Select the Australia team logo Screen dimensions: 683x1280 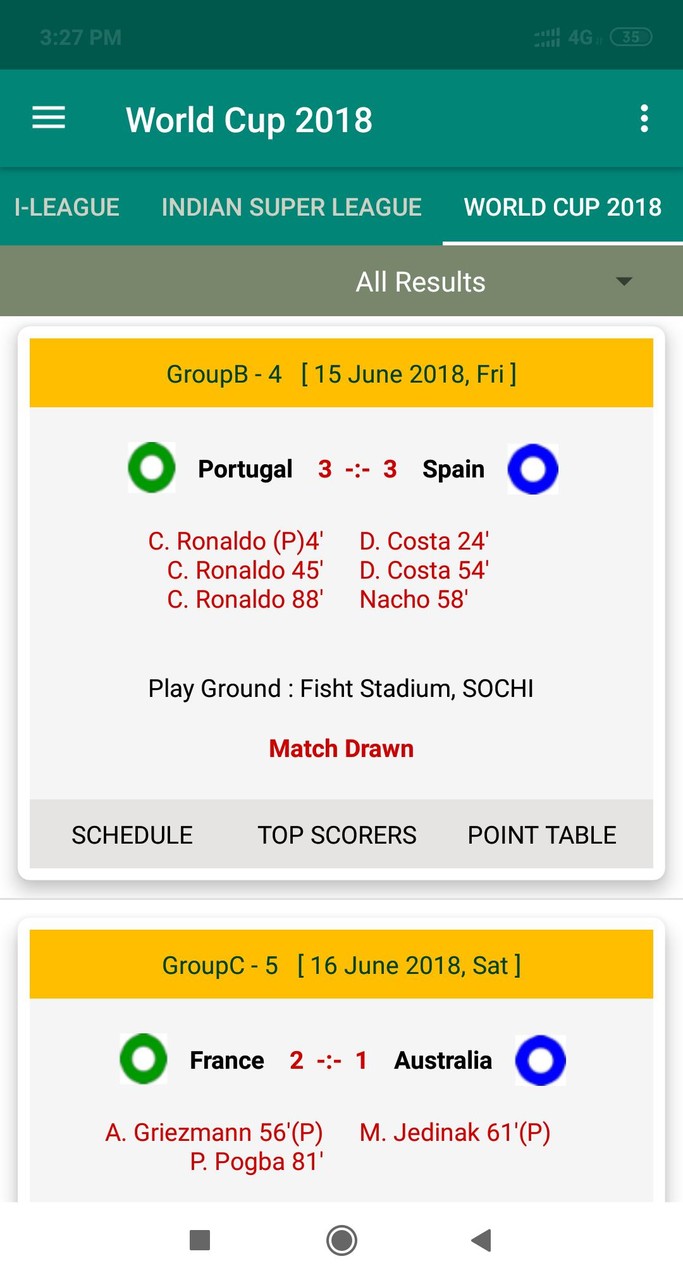click(x=540, y=1060)
